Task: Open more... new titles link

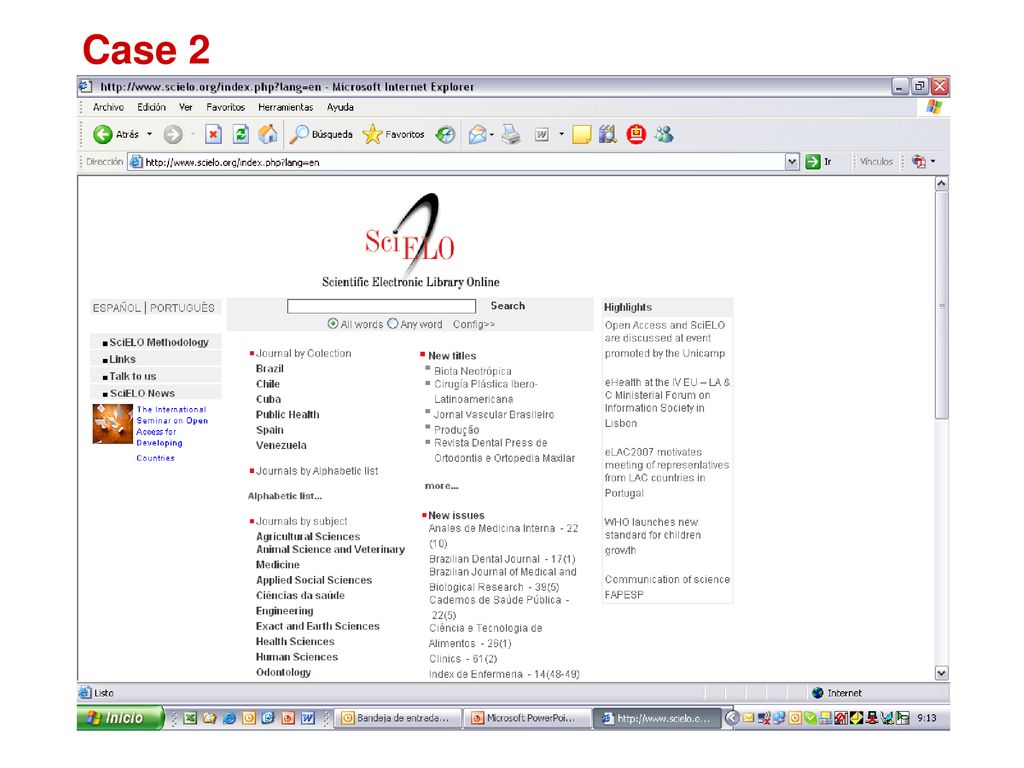Action: tap(441, 486)
